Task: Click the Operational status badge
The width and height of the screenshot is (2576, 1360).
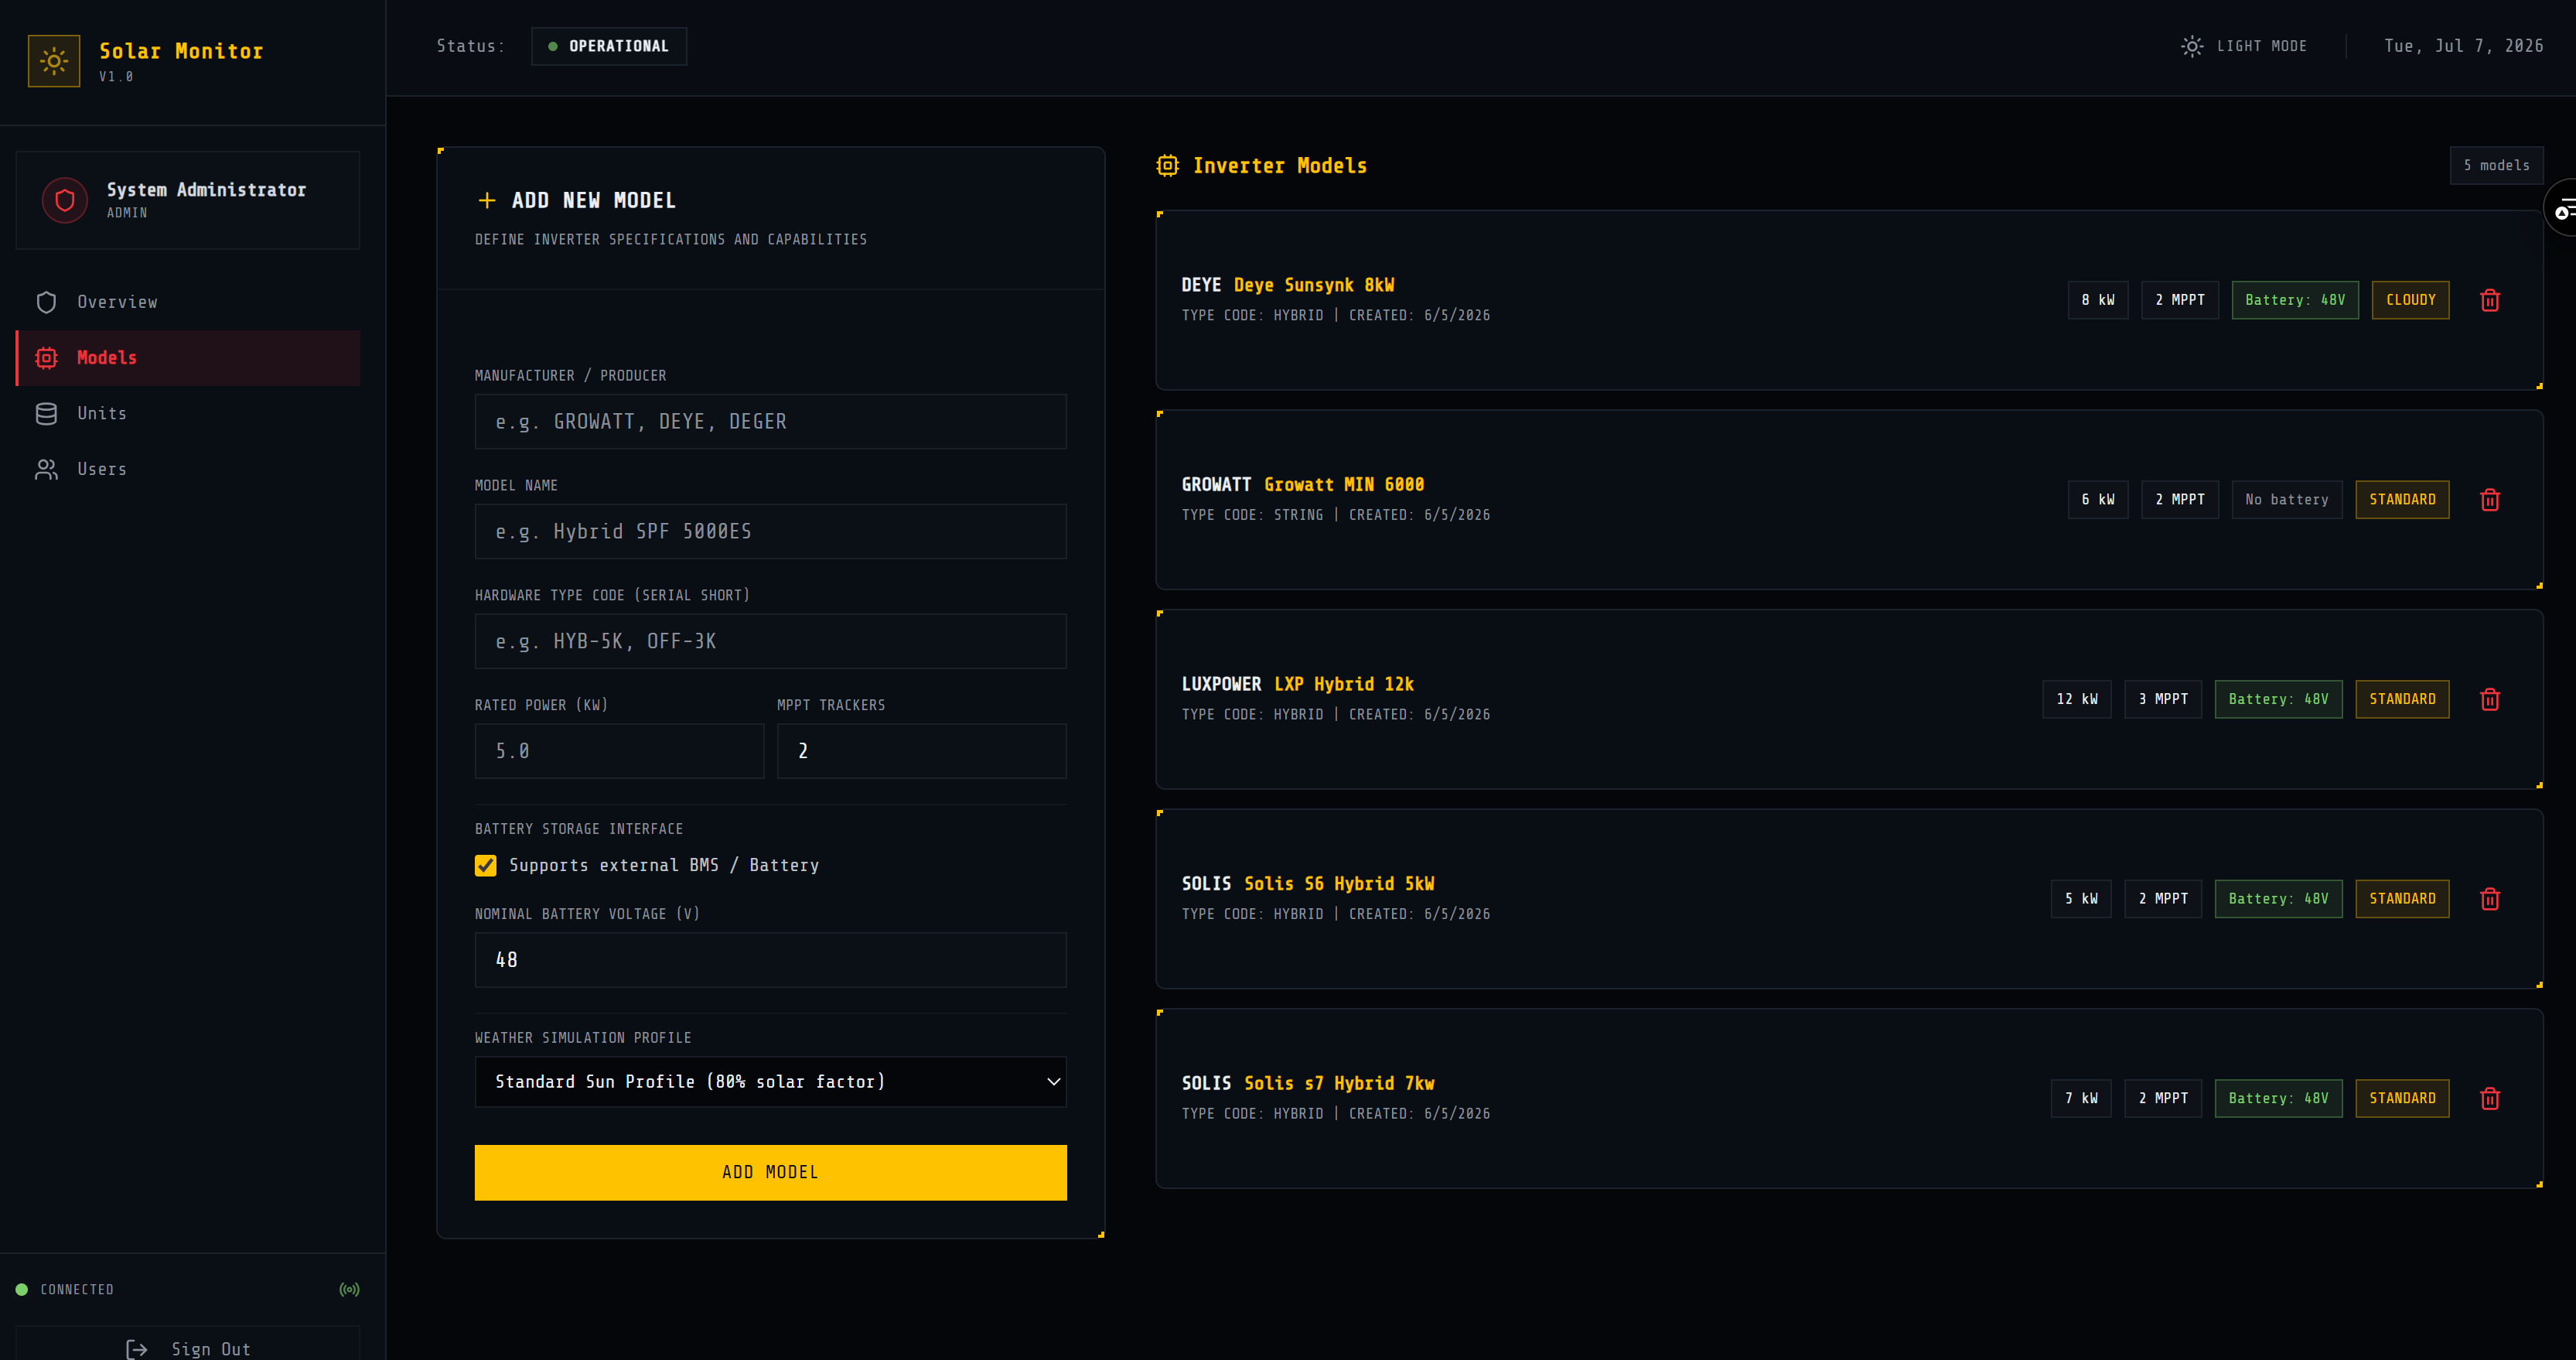Action: click(609, 46)
